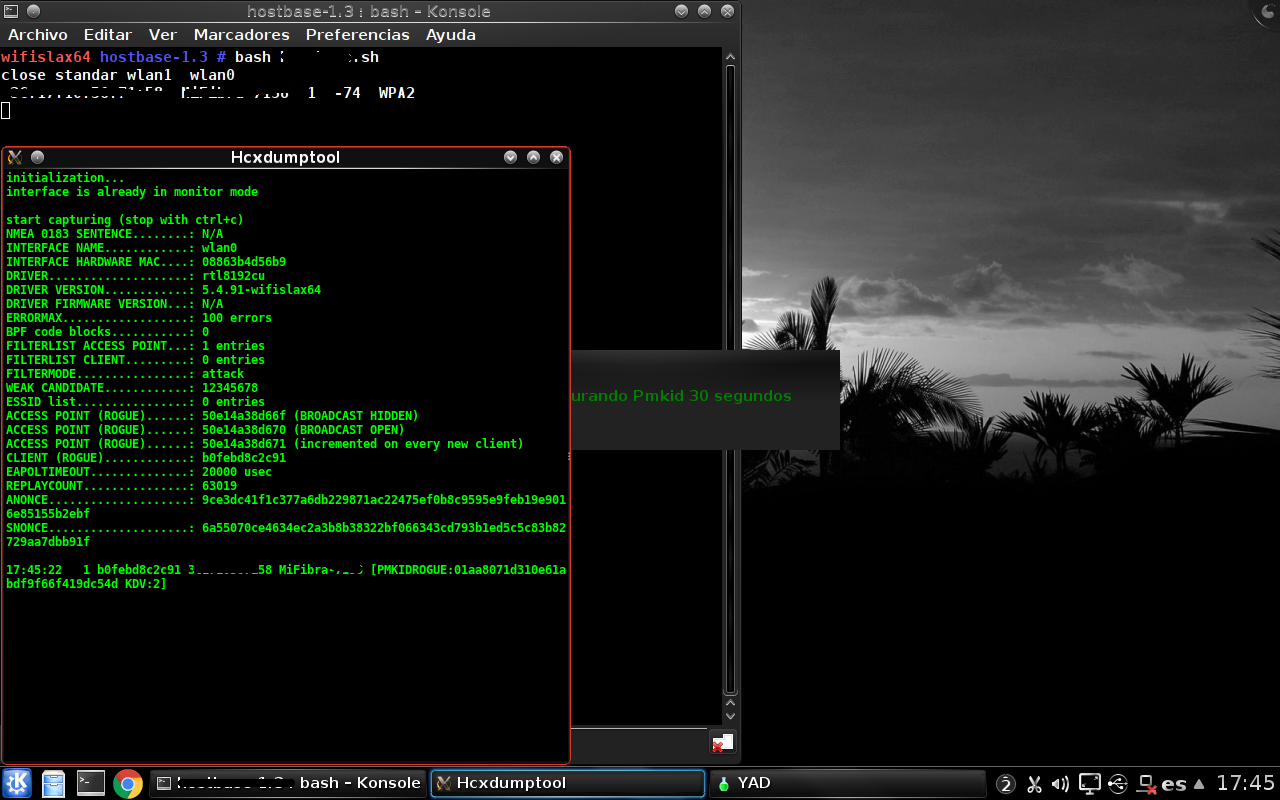Switch to the Hcxdumptool taskbar entry

[567, 783]
